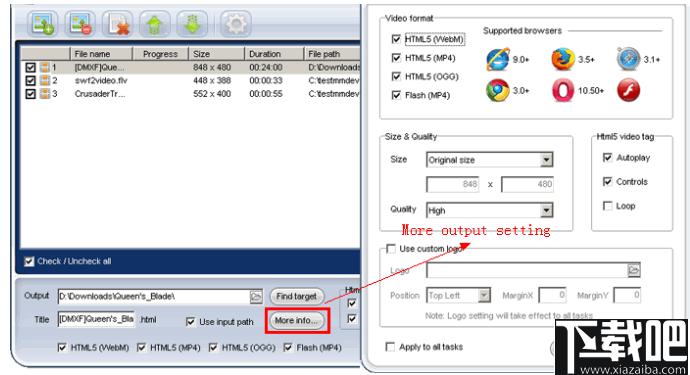The height and width of the screenshot is (375, 690).
Task: Move item down with green down arrow
Action: [x=192, y=24]
